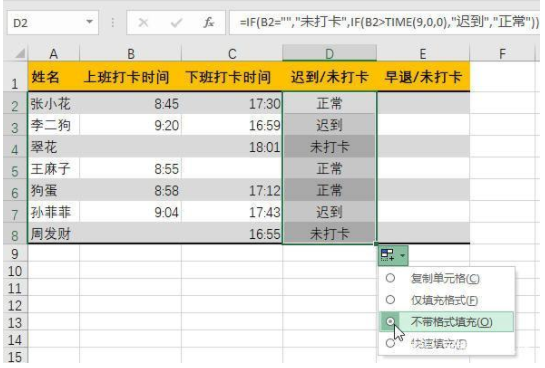Click the cell containing 周发财
The width and height of the screenshot is (545, 368).
[54, 233]
